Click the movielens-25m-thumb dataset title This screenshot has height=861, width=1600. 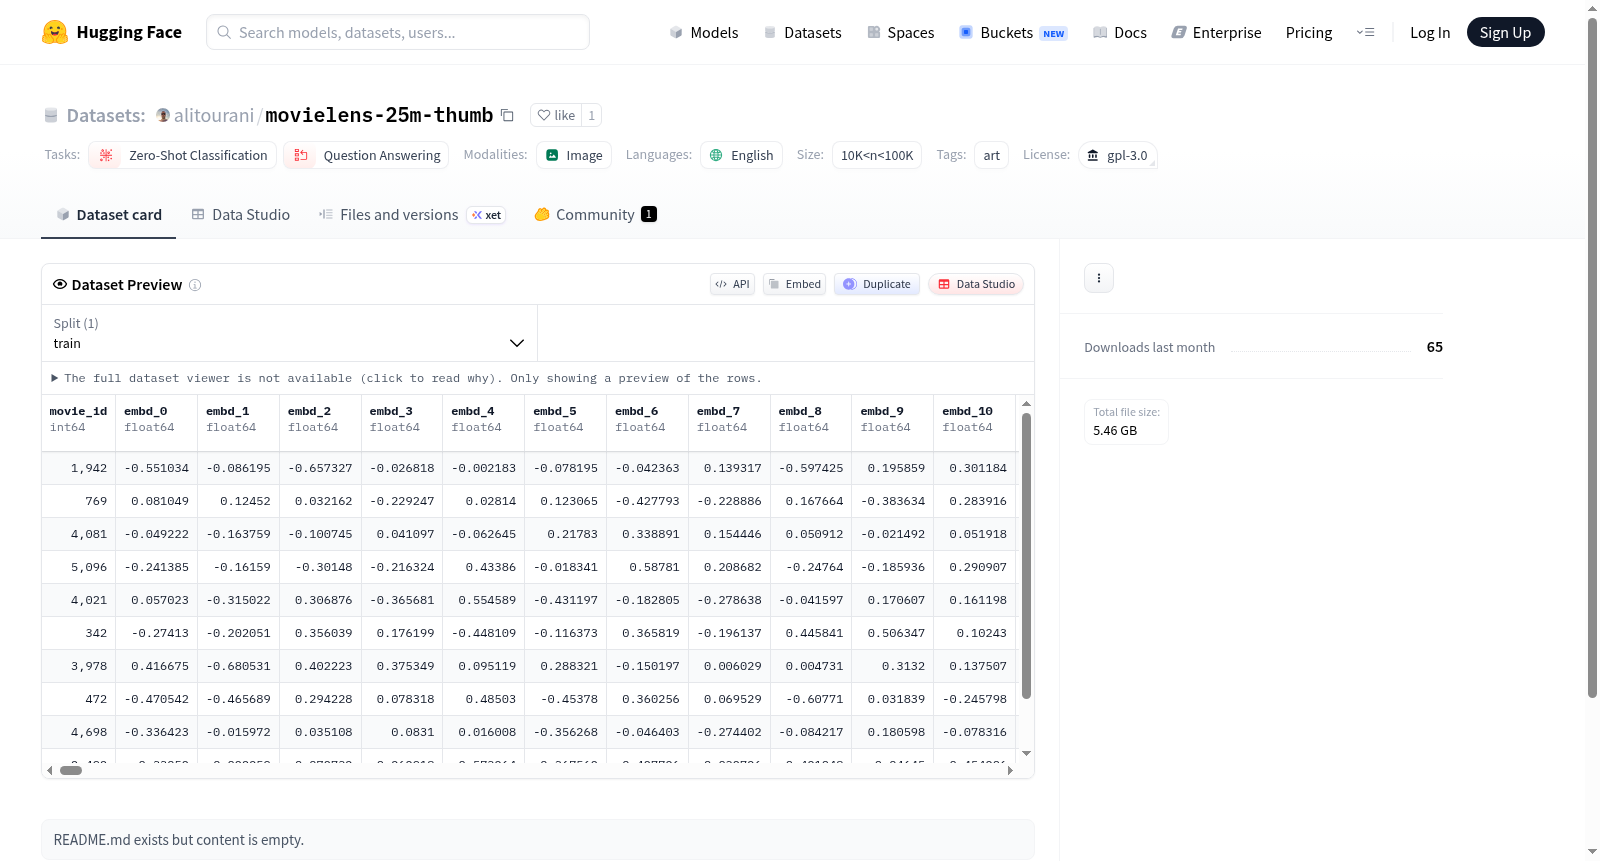click(x=379, y=115)
